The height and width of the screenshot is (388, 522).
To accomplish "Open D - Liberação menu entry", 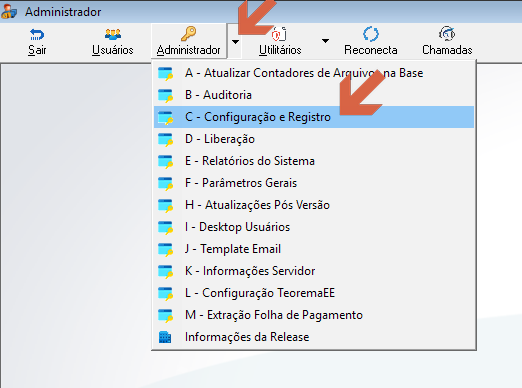I will pyautogui.click(x=314, y=139).
